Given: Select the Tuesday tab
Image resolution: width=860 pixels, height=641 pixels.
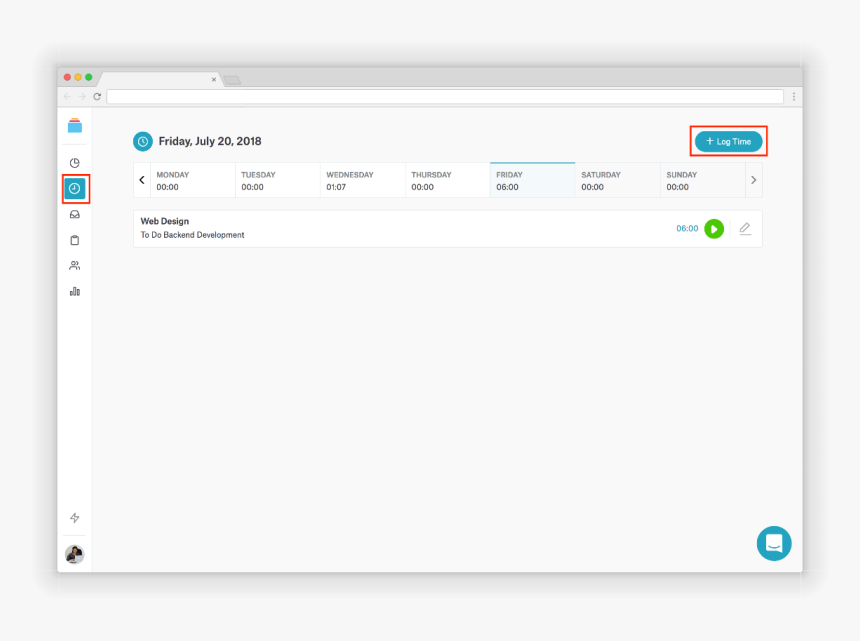Looking at the screenshot, I should 278,180.
